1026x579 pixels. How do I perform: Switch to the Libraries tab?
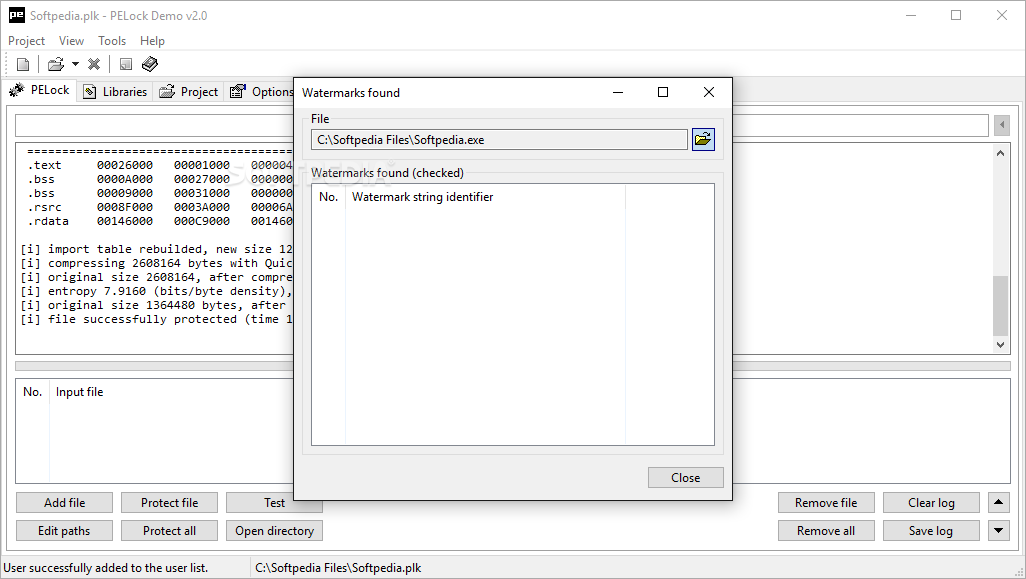point(115,92)
